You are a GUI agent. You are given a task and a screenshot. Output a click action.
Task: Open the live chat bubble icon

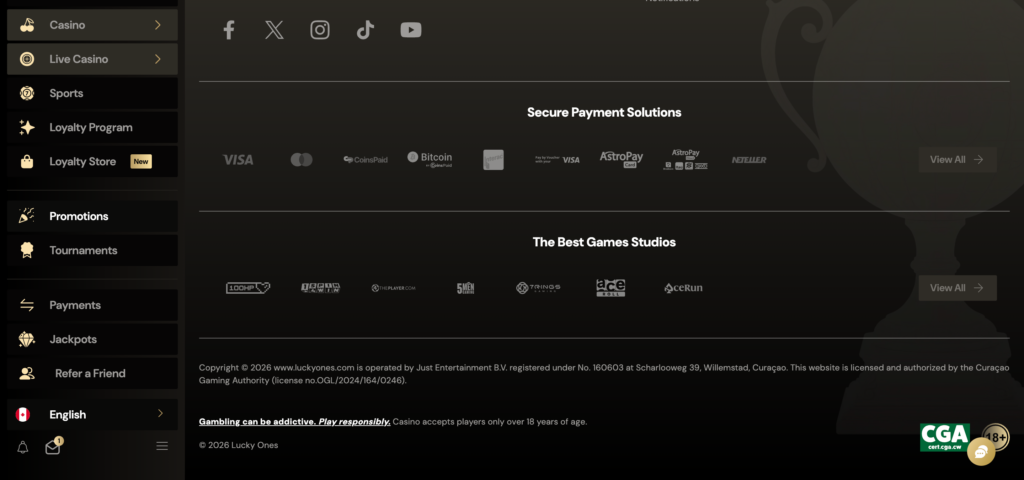980,452
